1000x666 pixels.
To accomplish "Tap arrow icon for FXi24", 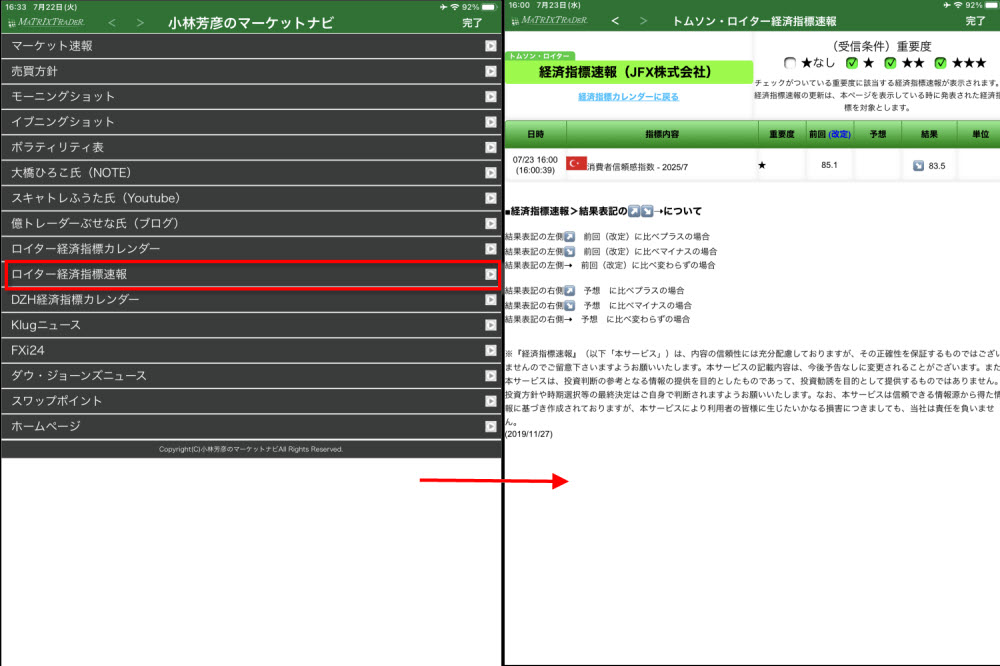I will pyautogui.click(x=490, y=350).
